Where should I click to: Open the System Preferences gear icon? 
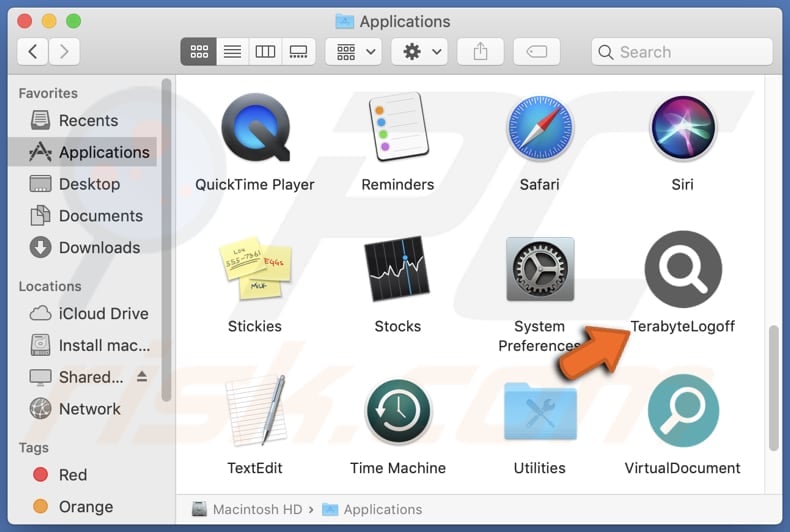540,269
